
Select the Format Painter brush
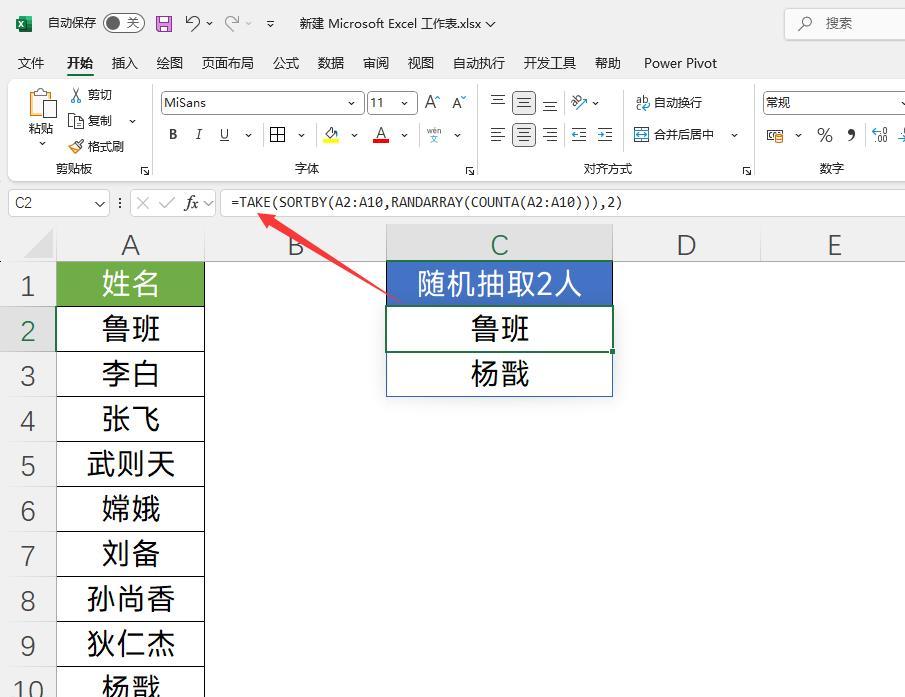point(76,147)
